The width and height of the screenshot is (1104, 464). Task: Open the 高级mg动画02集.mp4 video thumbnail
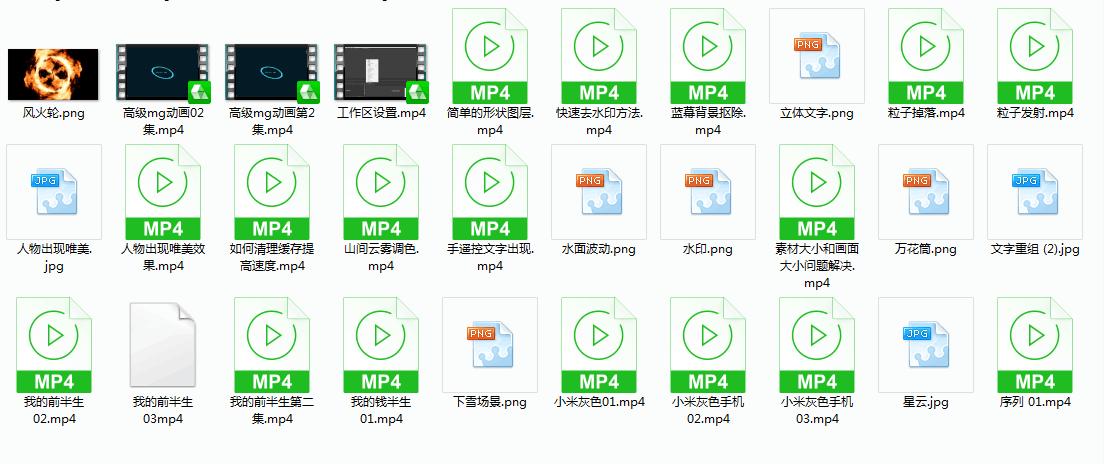click(163, 72)
